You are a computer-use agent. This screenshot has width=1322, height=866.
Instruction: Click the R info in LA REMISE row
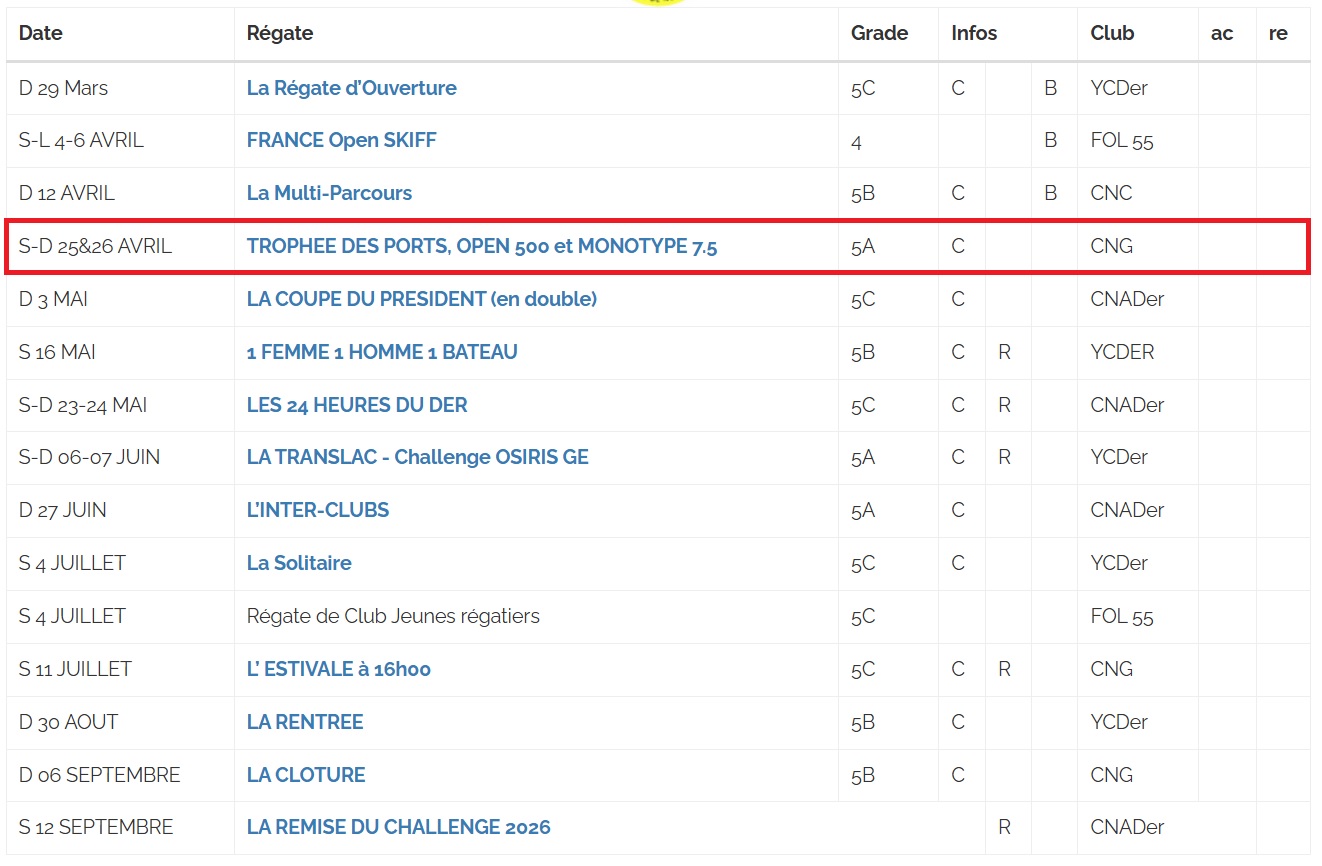tap(1004, 827)
